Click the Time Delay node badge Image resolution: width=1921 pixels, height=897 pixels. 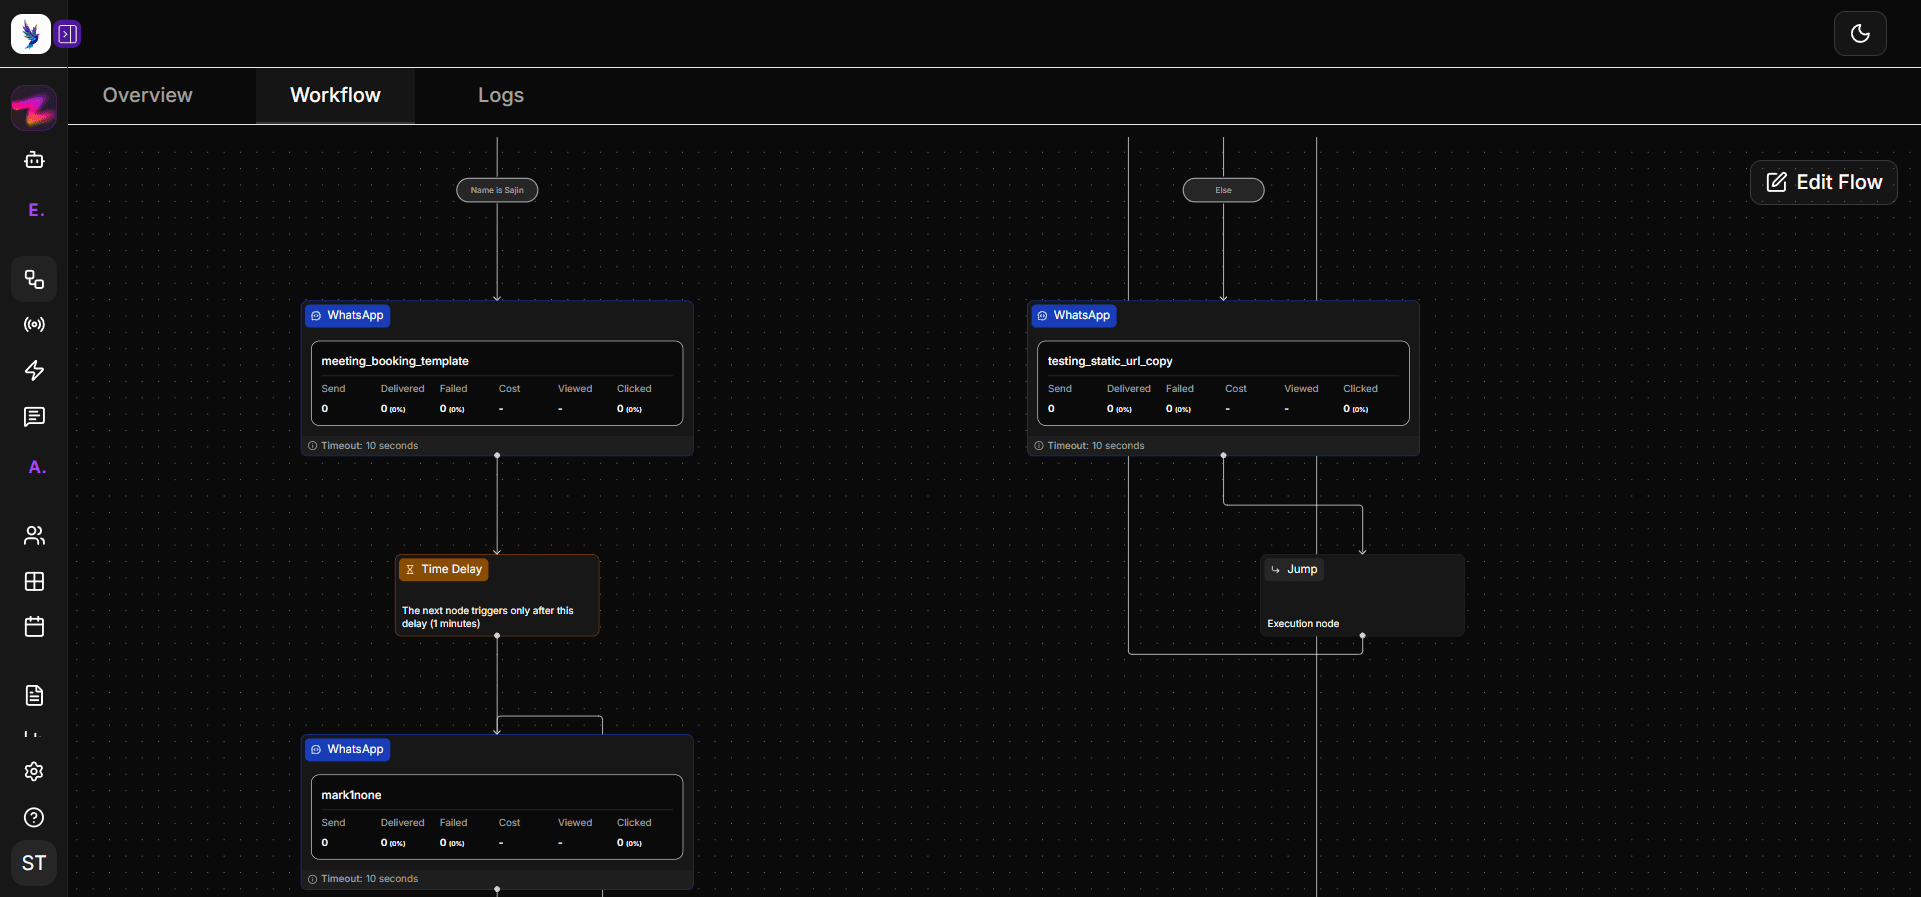tap(443, 569)
